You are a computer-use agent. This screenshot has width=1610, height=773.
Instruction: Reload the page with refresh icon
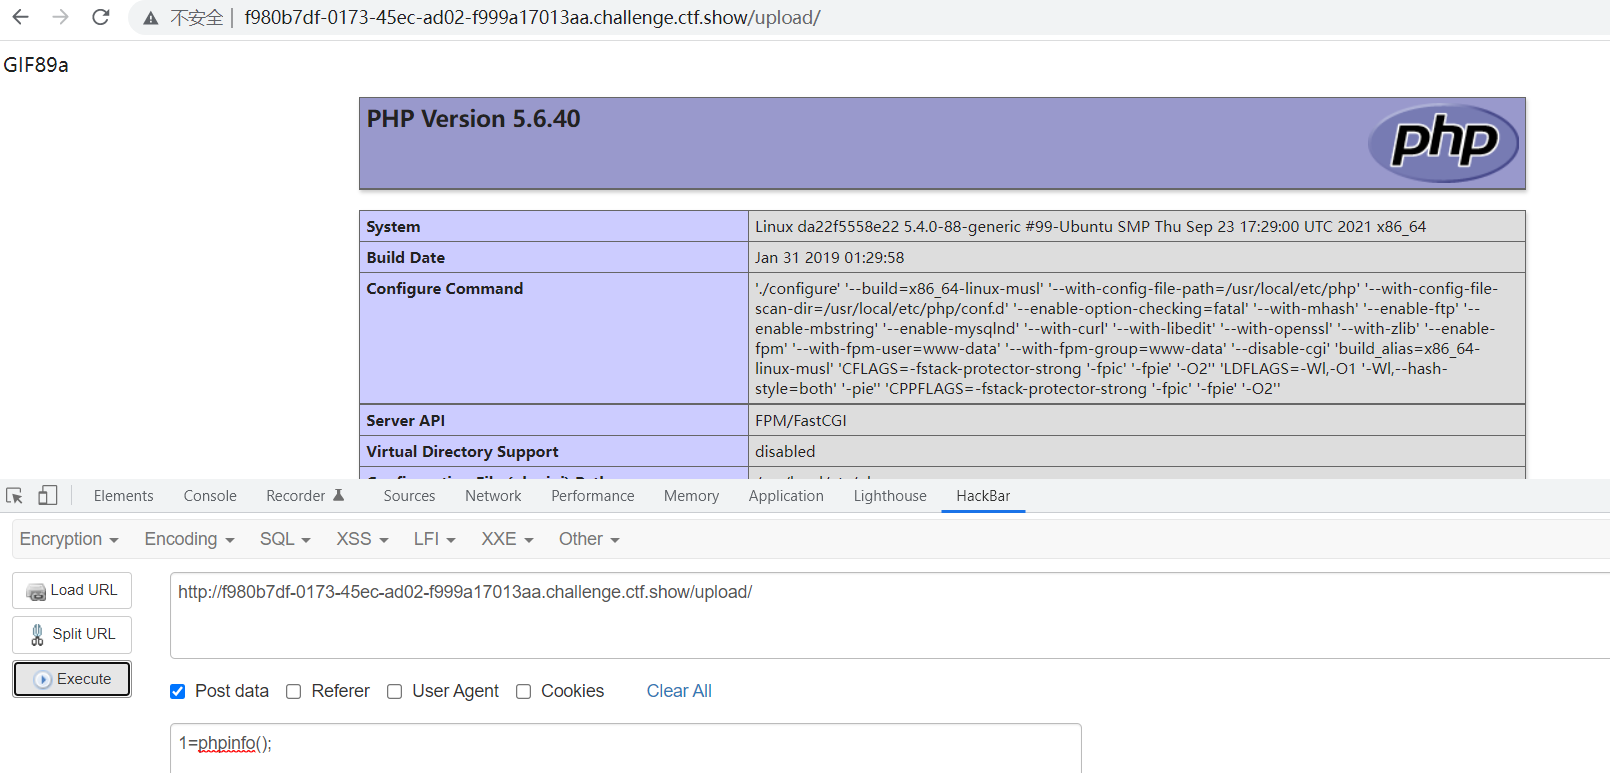point(101,17)
